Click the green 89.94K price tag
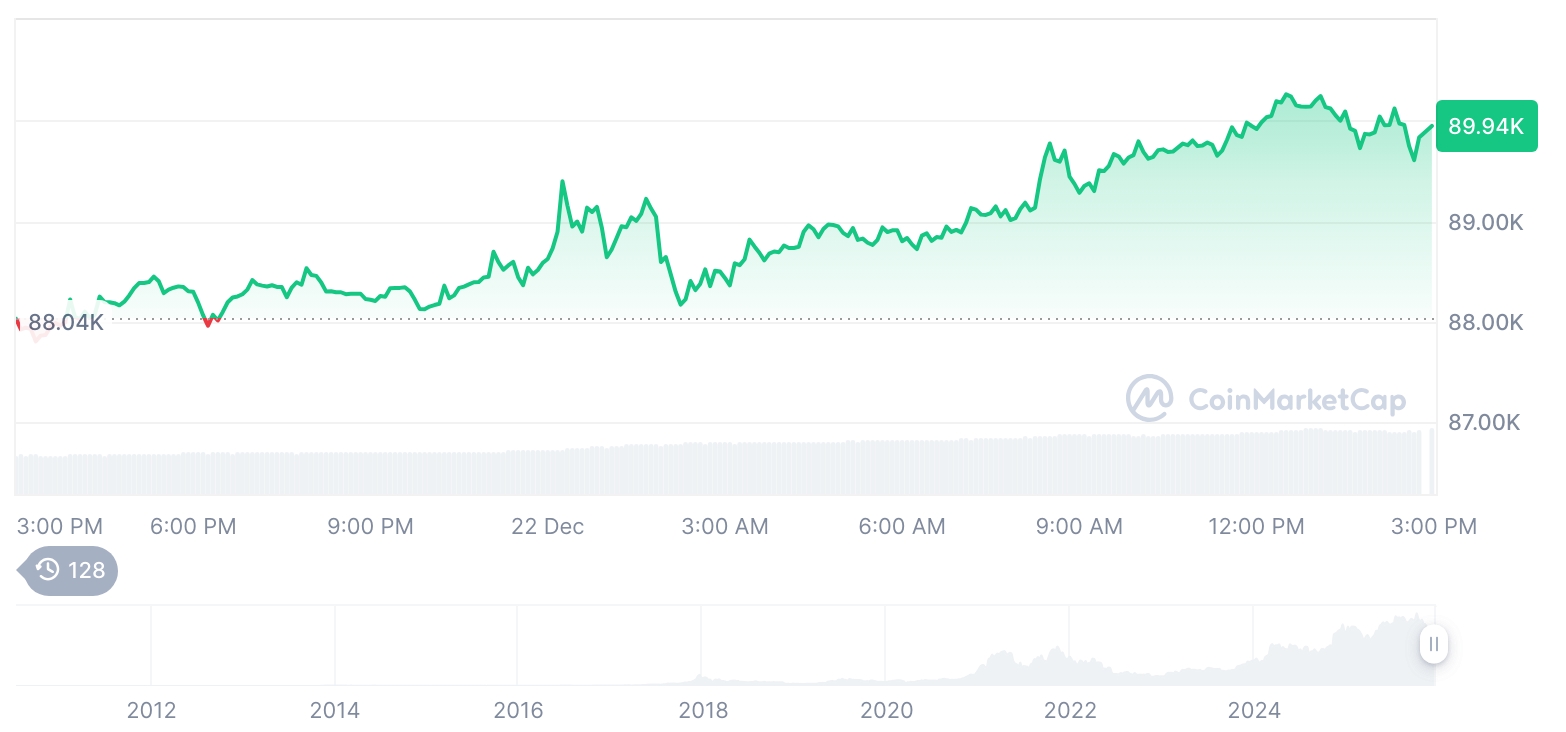The height and width of the screenshot is (732, 1566). click(1486, 126)
